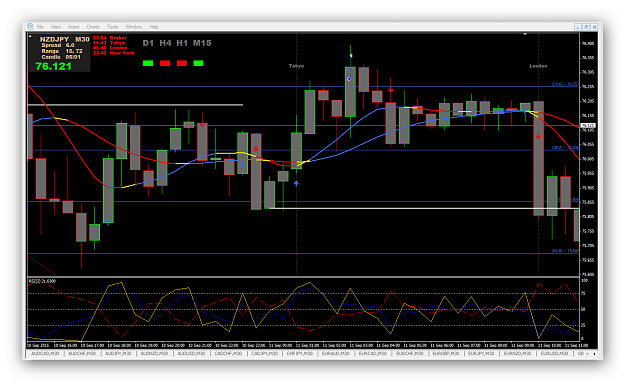625x382 pixels.
Task: Switch to the AUDNZD,M30 chart tab
Action: pos(154,353)
